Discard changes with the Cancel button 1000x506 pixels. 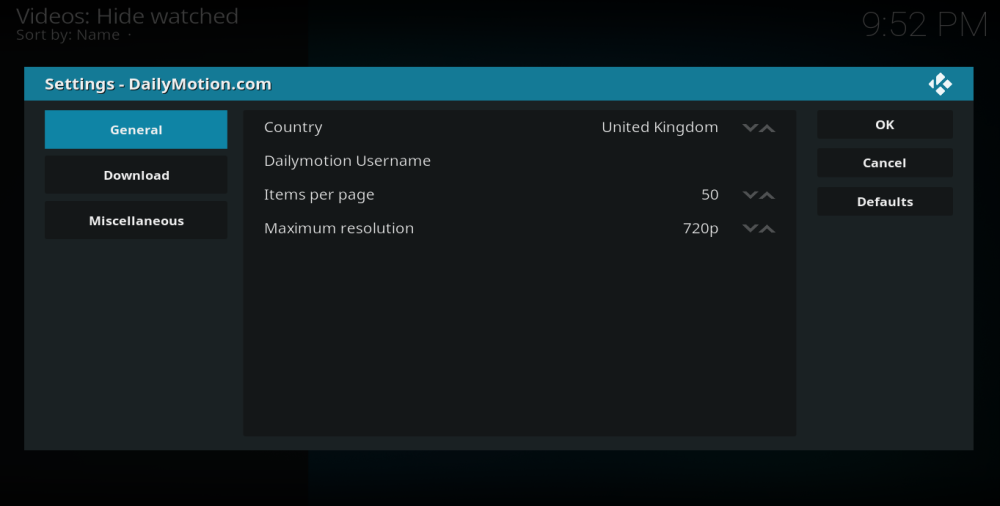tap(885, 163)
